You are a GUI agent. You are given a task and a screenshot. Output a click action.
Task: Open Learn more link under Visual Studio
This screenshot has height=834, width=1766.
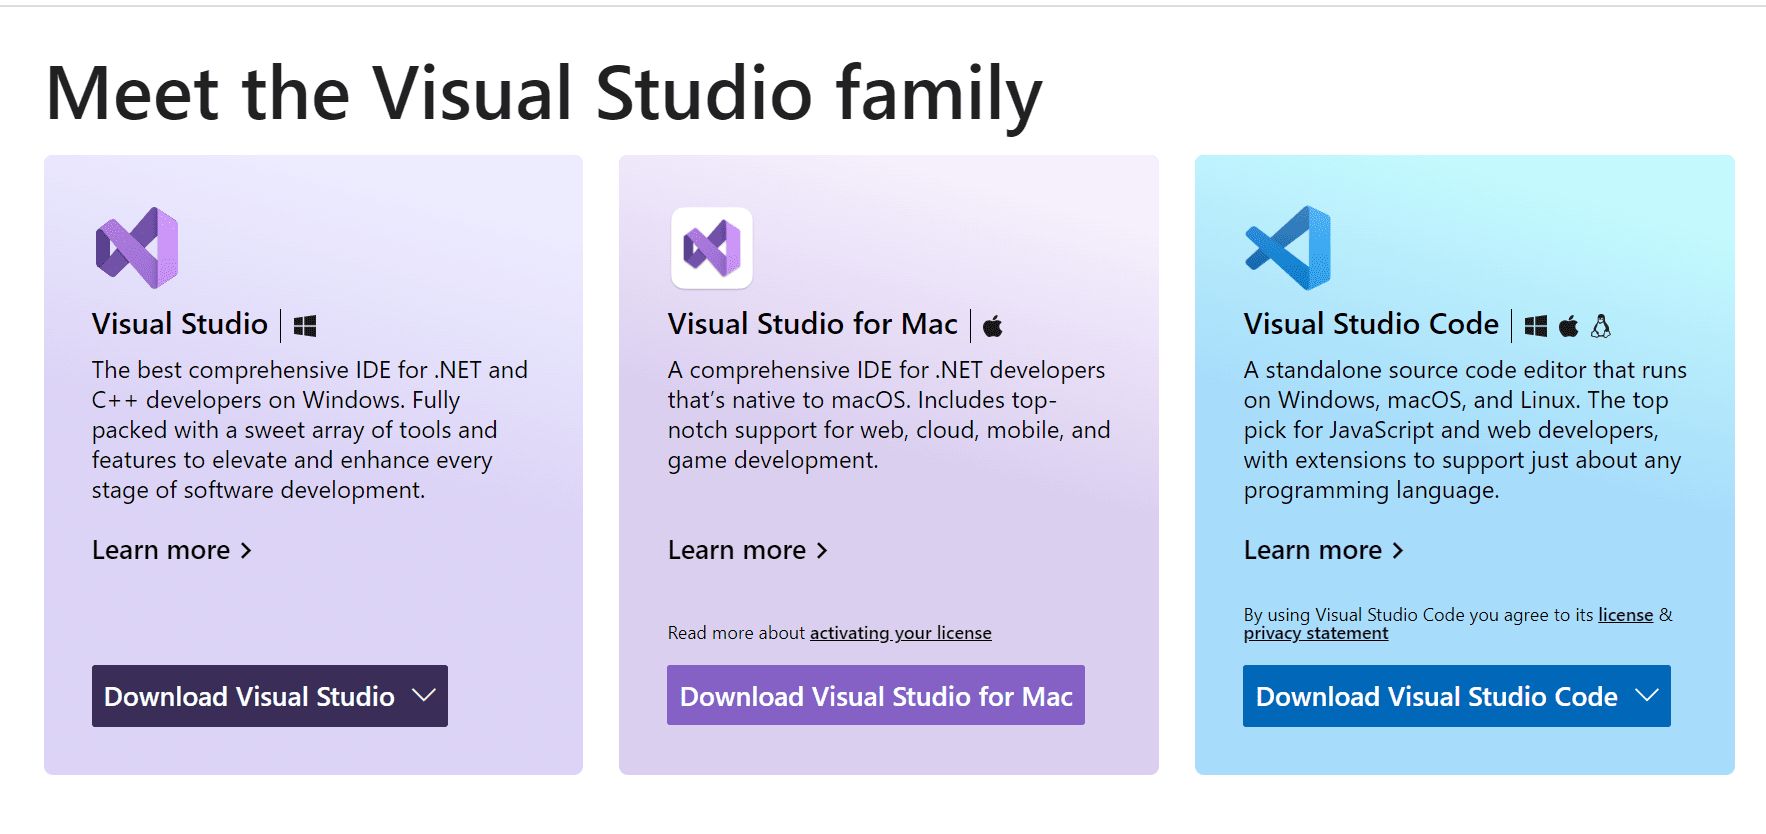point(172,550)
